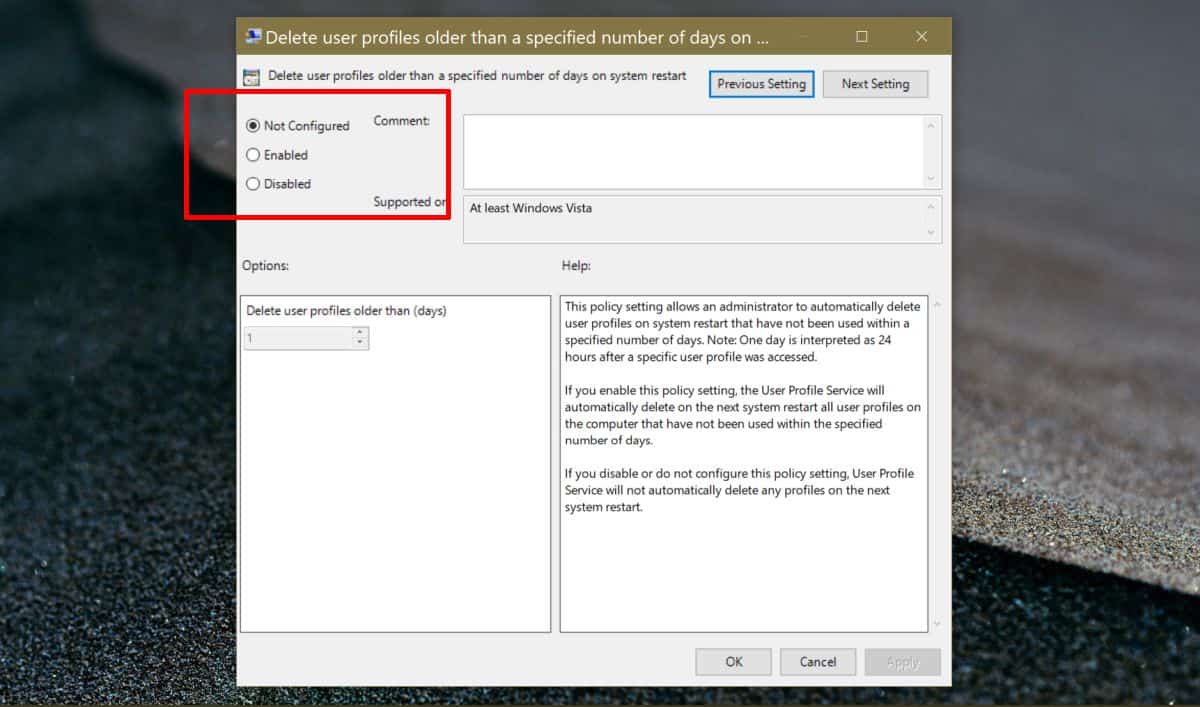This screenshot has height=707, width=1200.
Task: Increase days with the spinner up arrow
Action: 360,334
